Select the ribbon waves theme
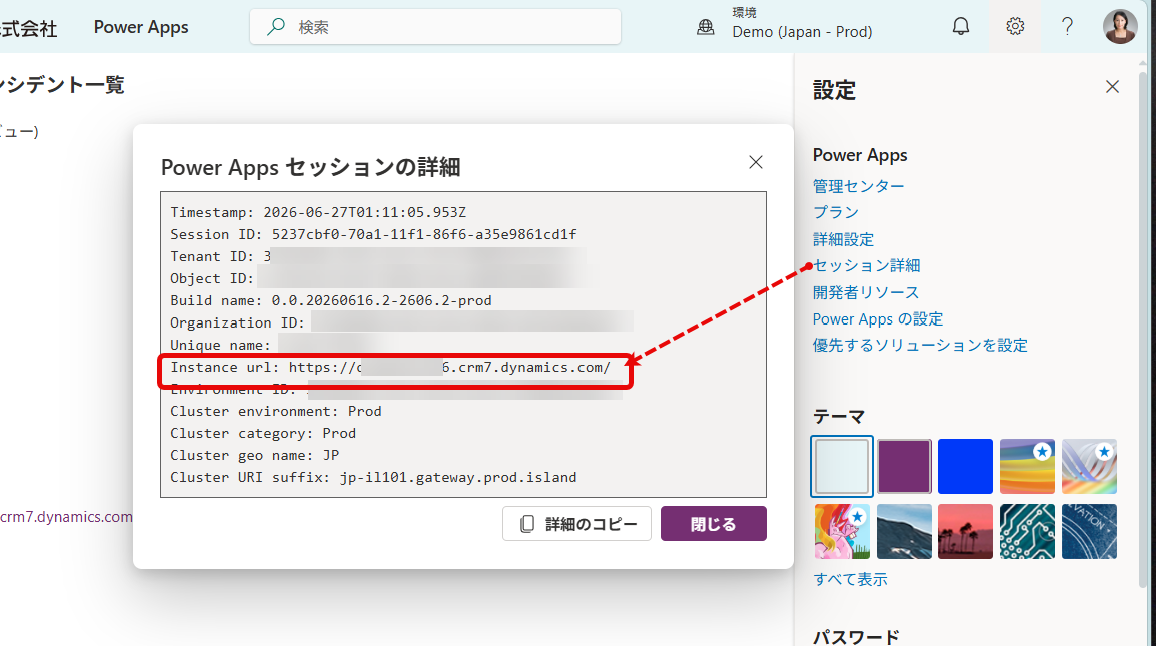Screen dimensions: 1156x646 (x=1089, y=466)
